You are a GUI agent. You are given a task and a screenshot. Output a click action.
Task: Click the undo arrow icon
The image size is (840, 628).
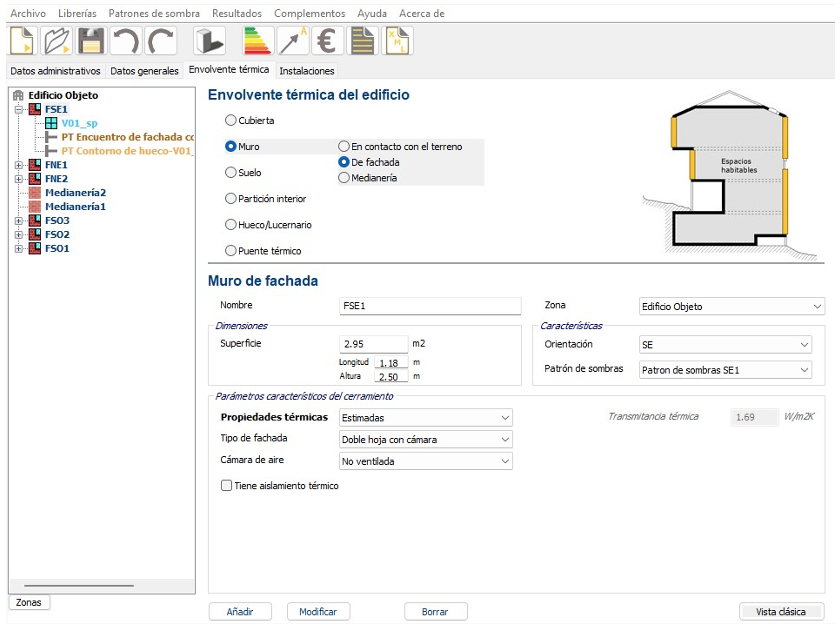(126, 41)
